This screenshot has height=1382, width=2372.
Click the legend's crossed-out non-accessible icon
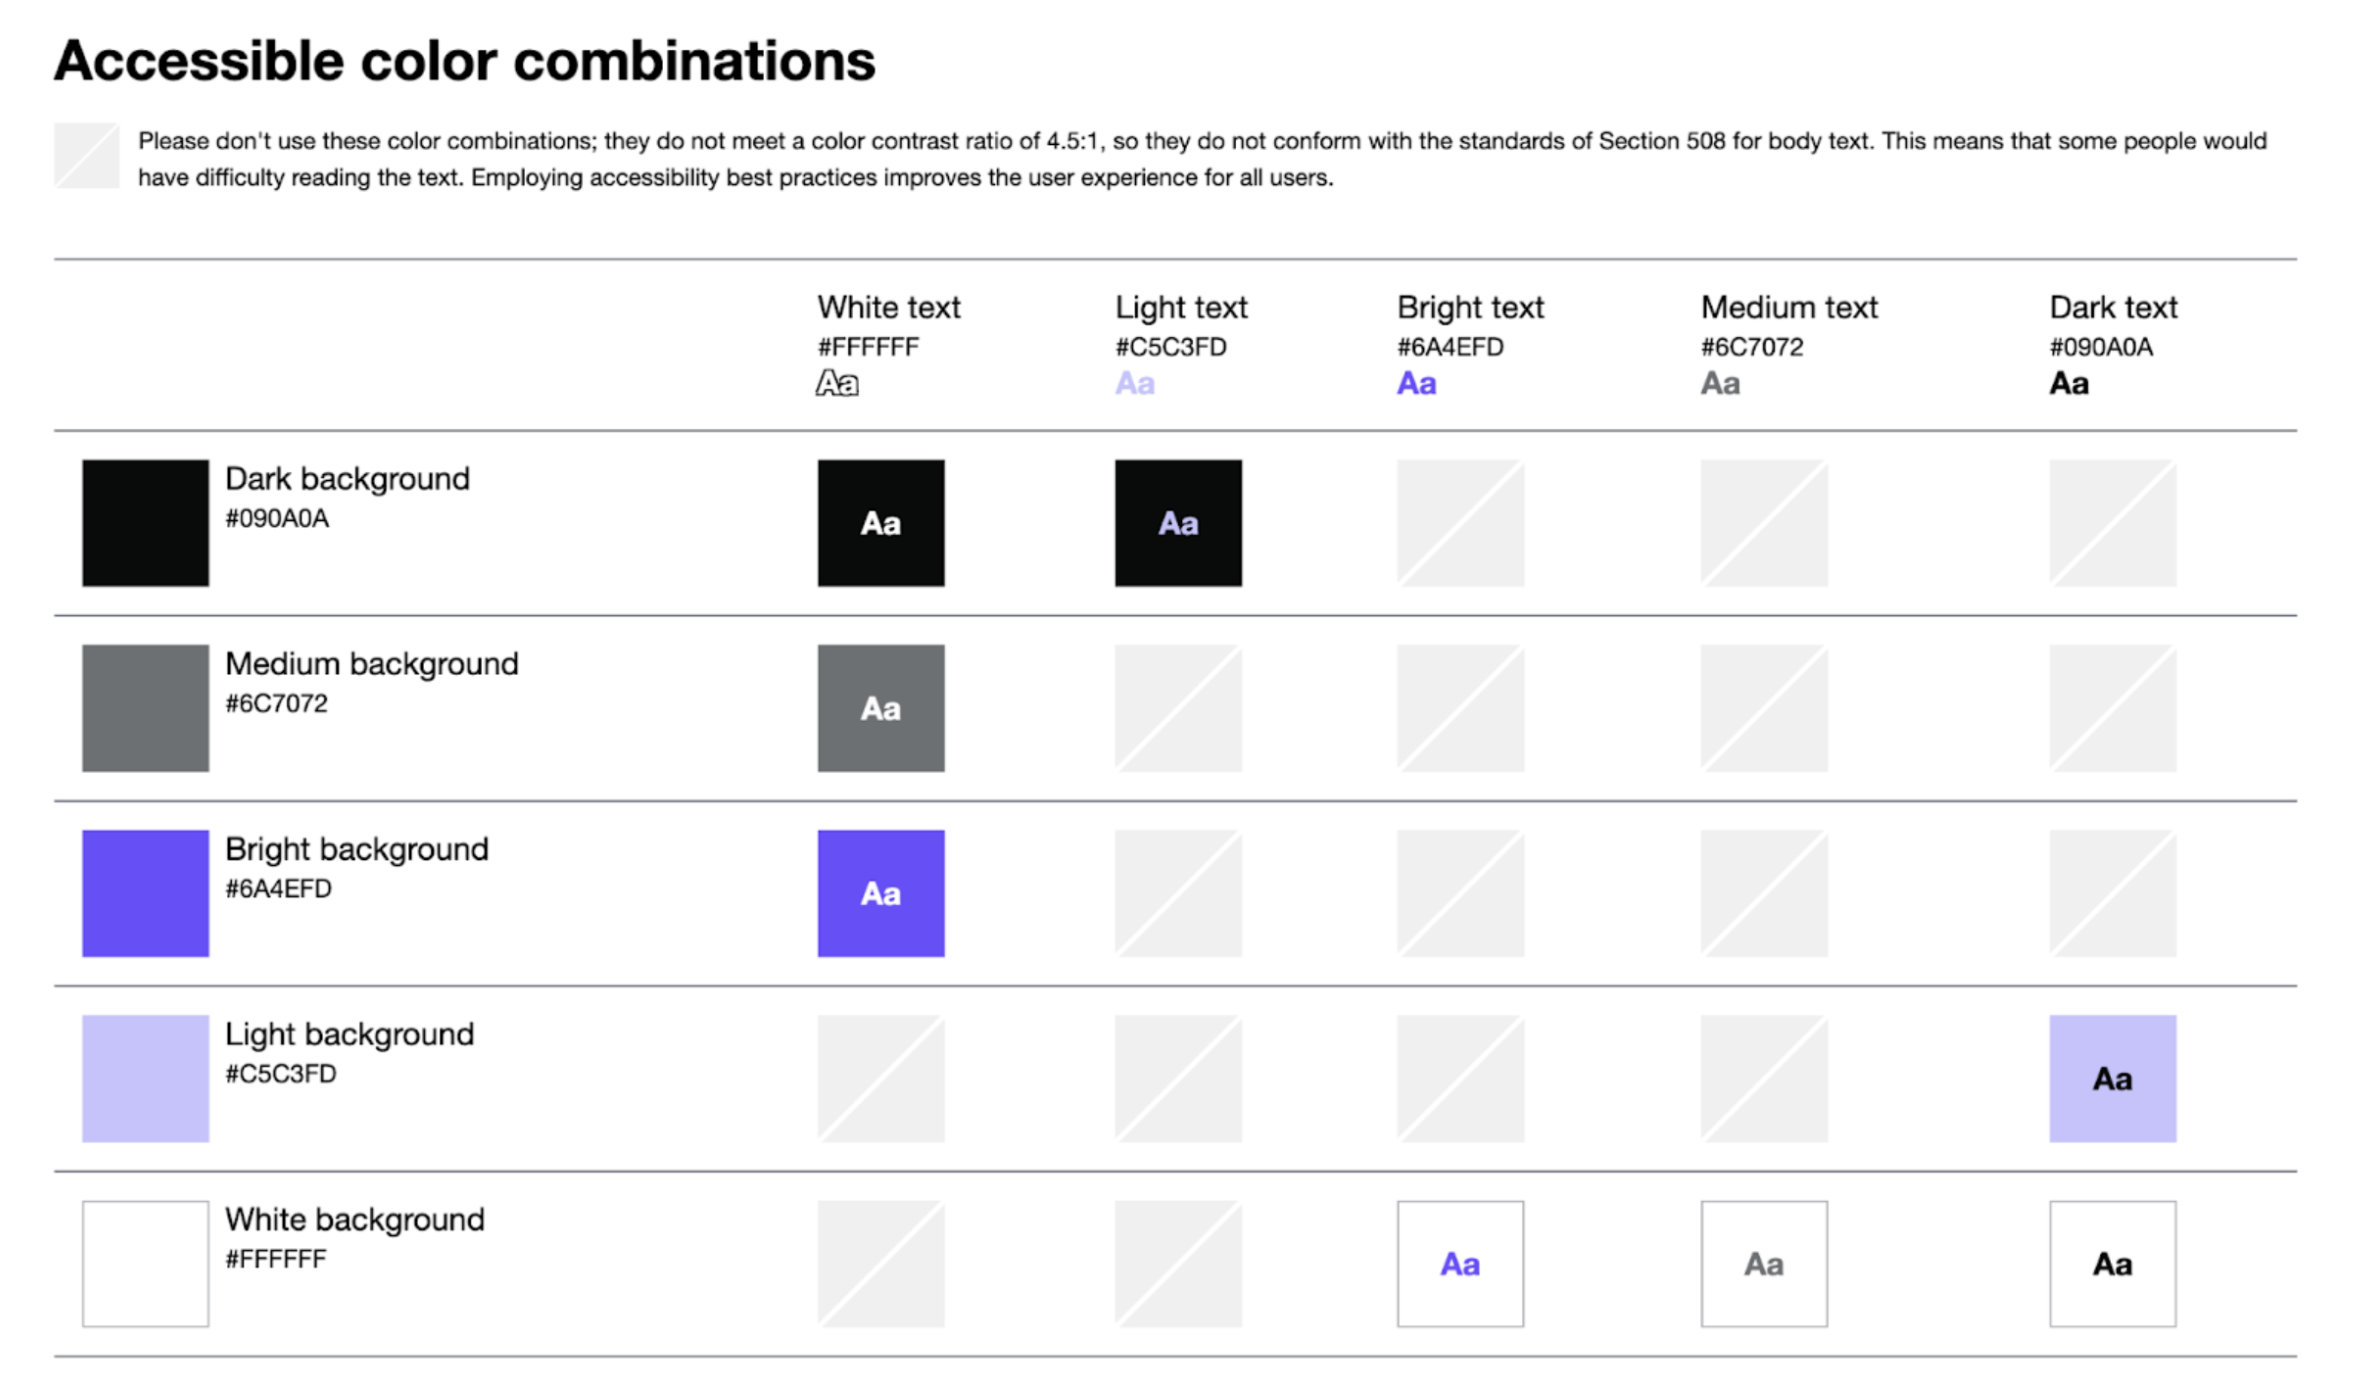[87, 156]
